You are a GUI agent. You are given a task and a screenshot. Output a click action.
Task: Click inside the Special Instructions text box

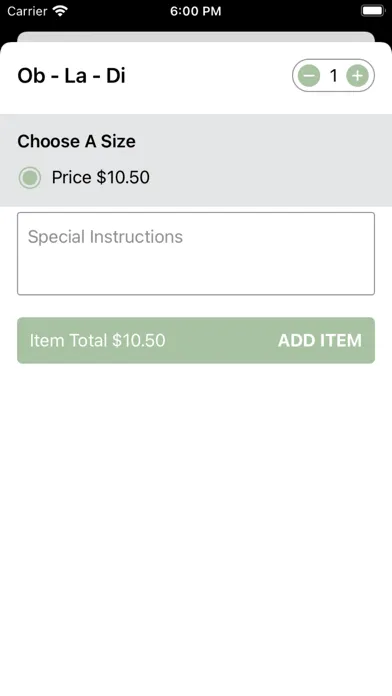pos(196,253)
